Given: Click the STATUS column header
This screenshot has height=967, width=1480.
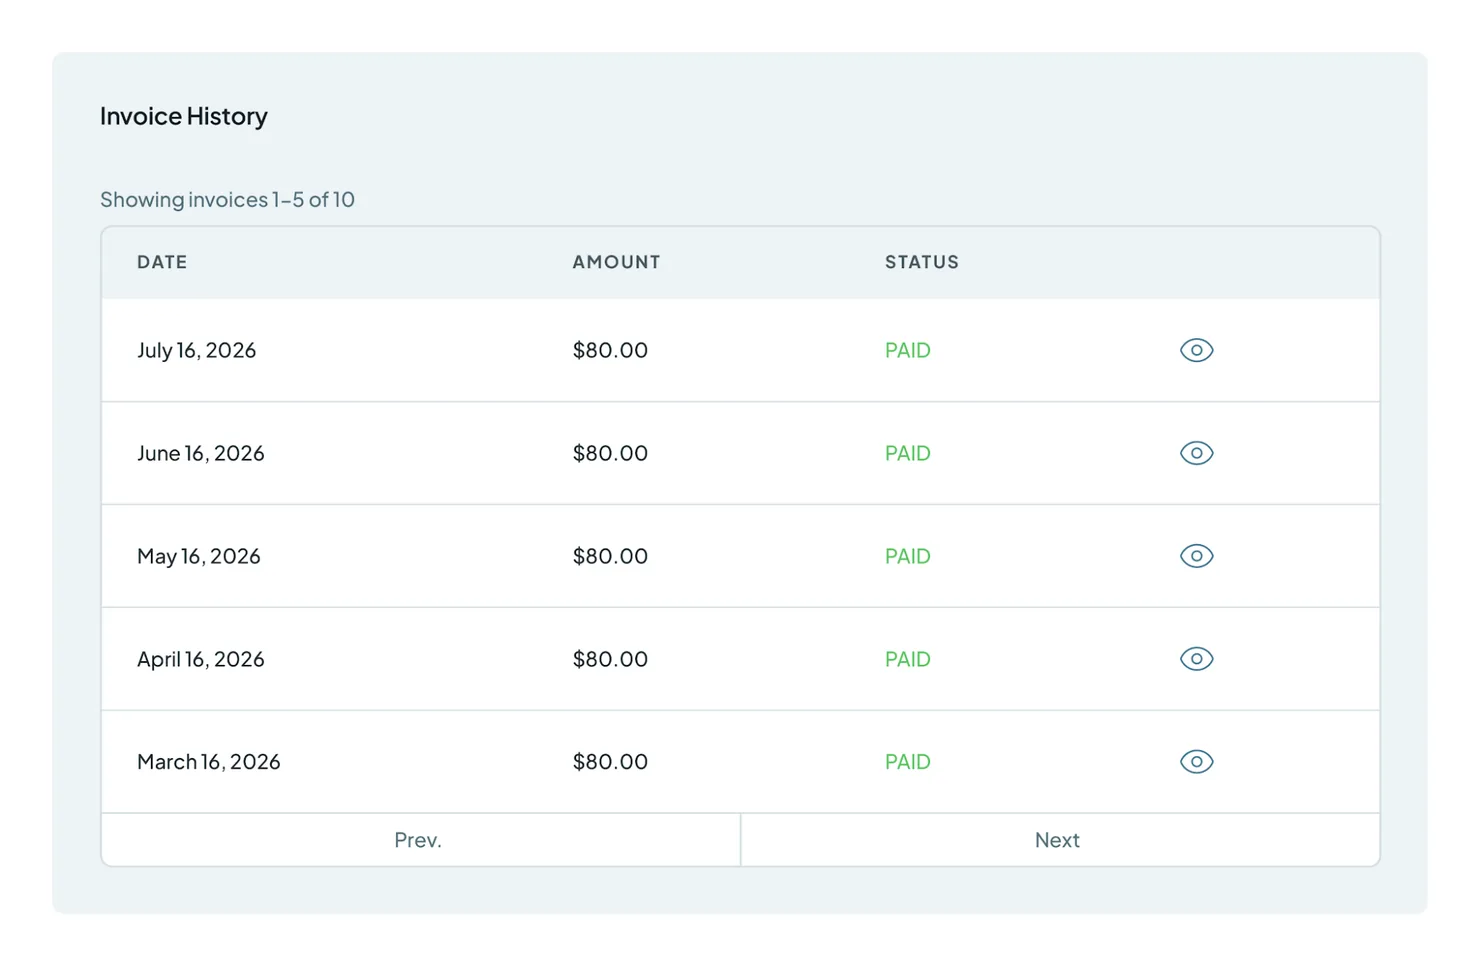Looking at the screenshot, I should (921, 262).
